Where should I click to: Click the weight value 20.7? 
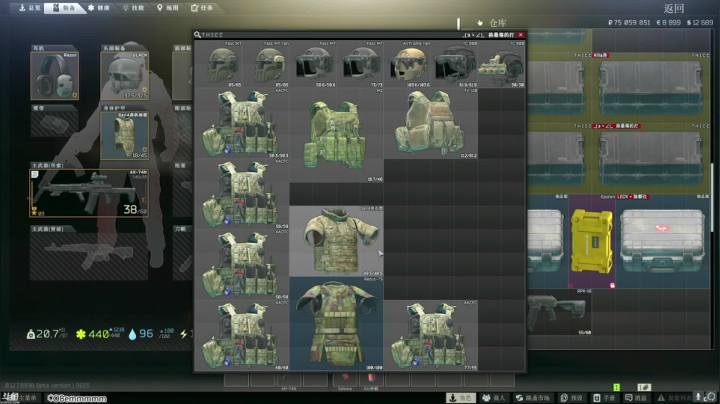point(48,334)
